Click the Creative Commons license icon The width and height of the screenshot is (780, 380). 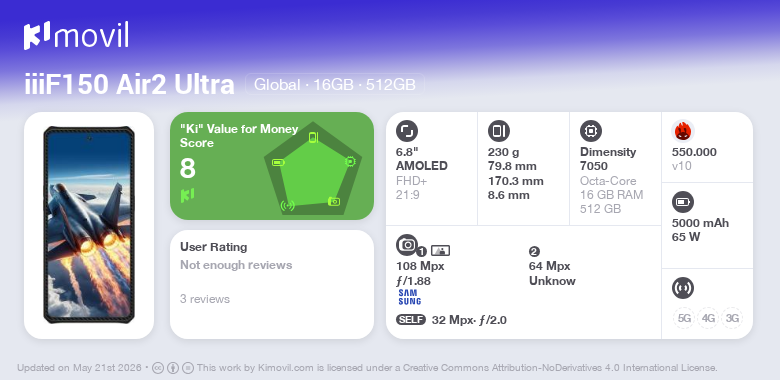click(x=158, y=368)
